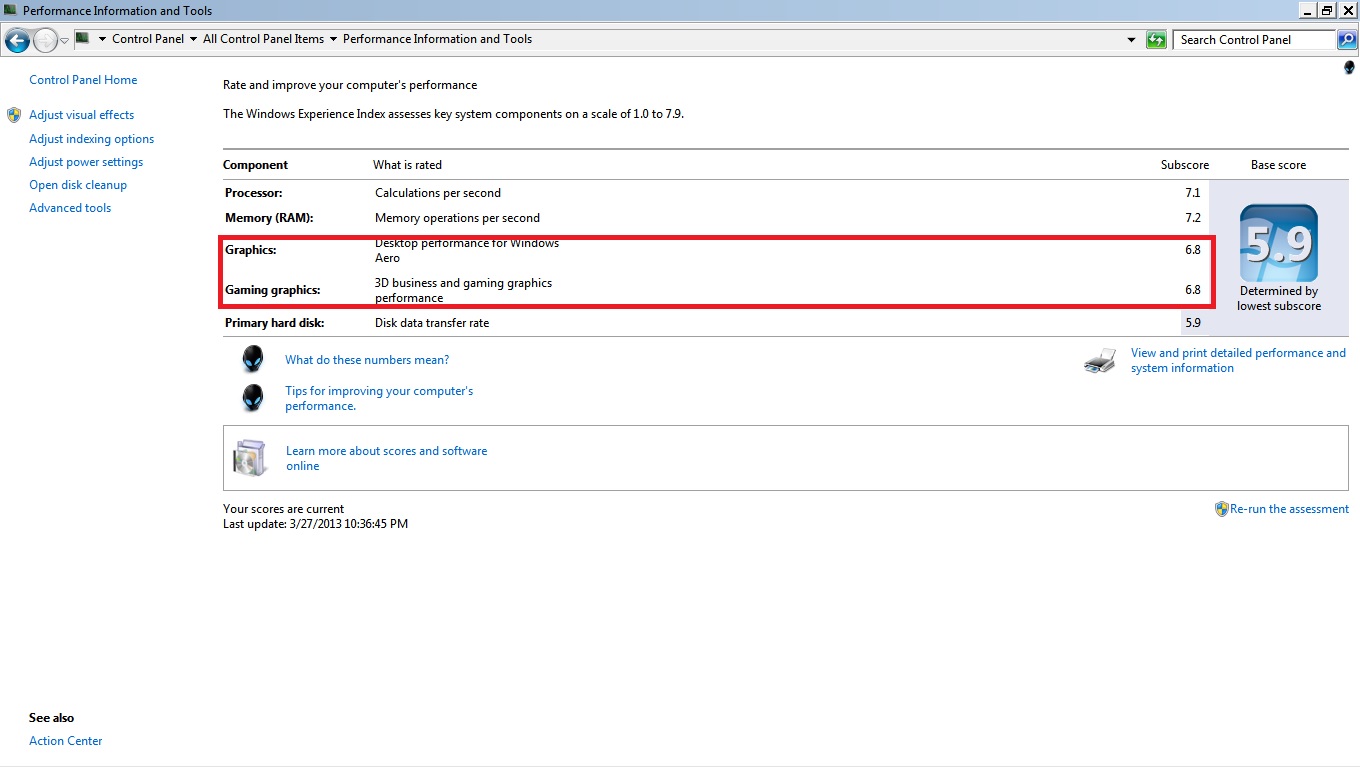Click the Processor component label

click(x=254, y=193)
